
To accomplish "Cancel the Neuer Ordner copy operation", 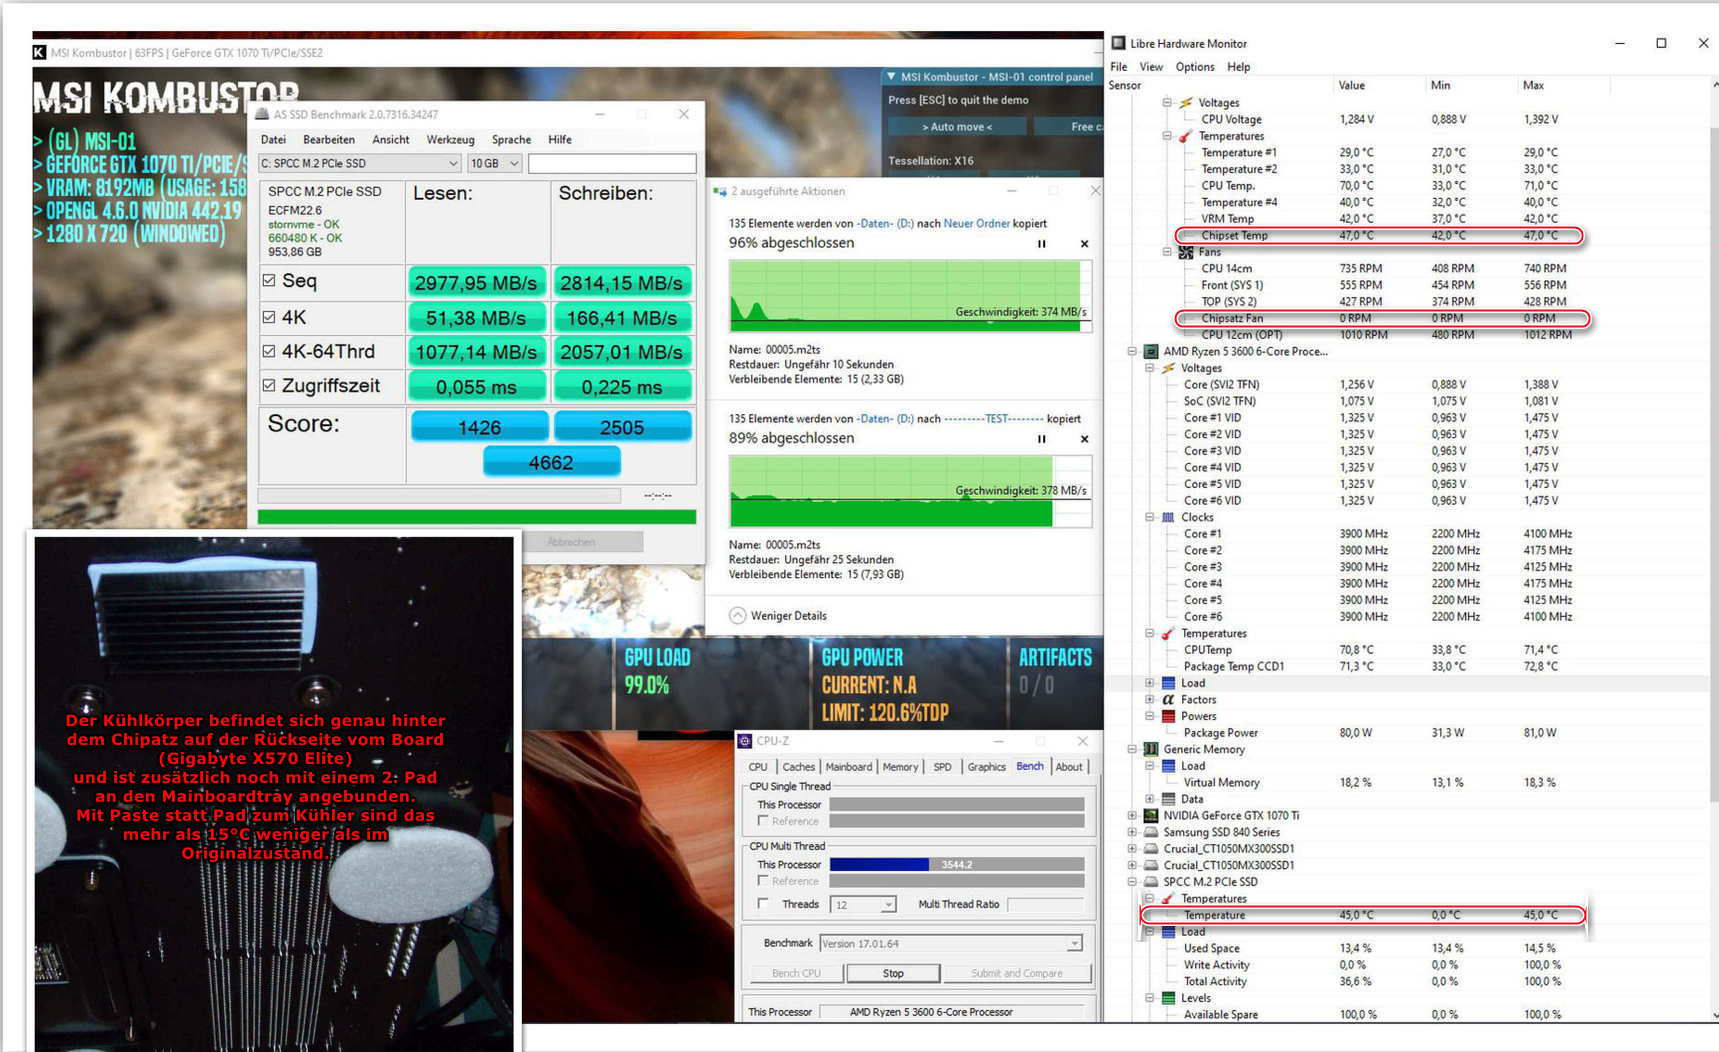I will (1084, 244).
